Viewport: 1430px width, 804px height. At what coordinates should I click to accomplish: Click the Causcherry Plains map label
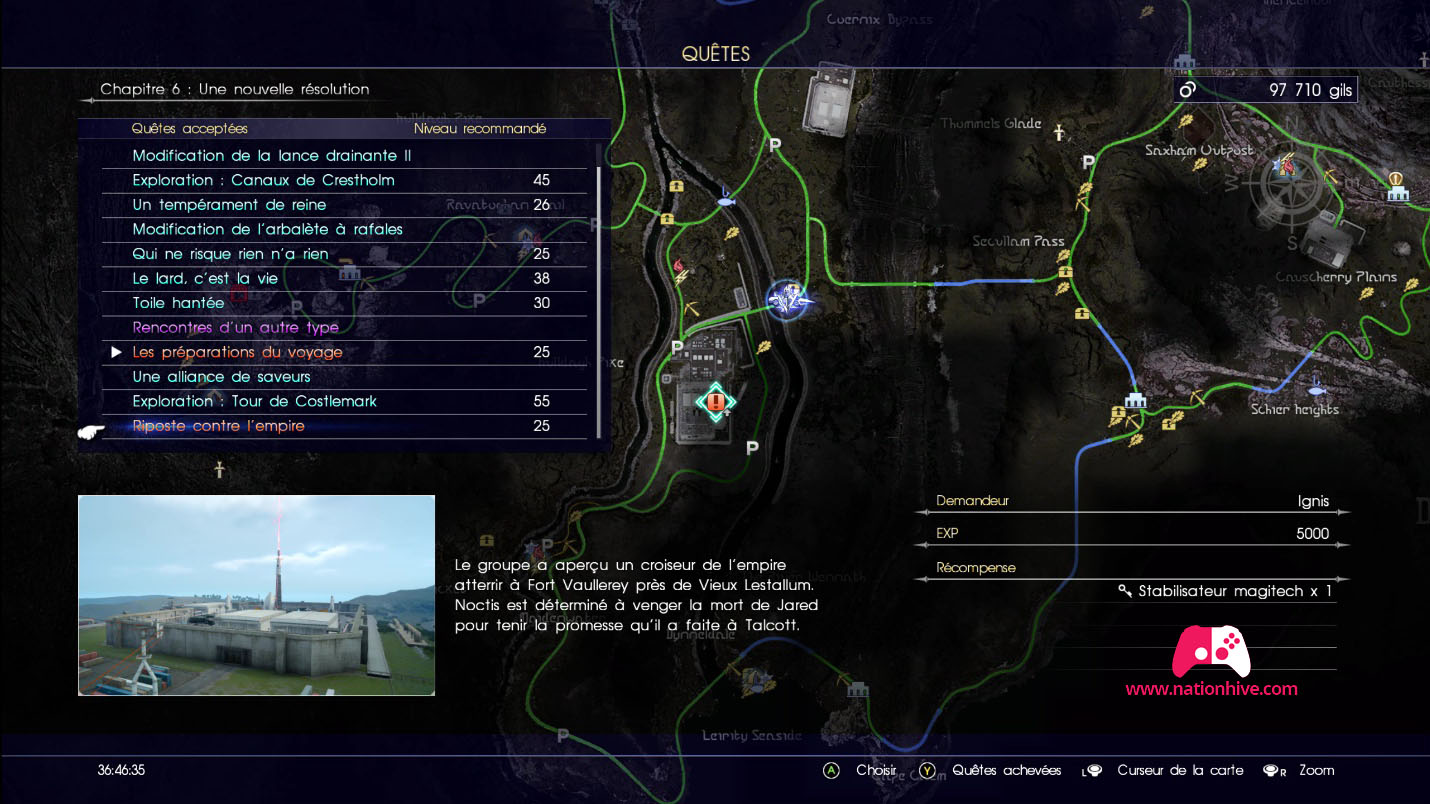point(1336,277)
